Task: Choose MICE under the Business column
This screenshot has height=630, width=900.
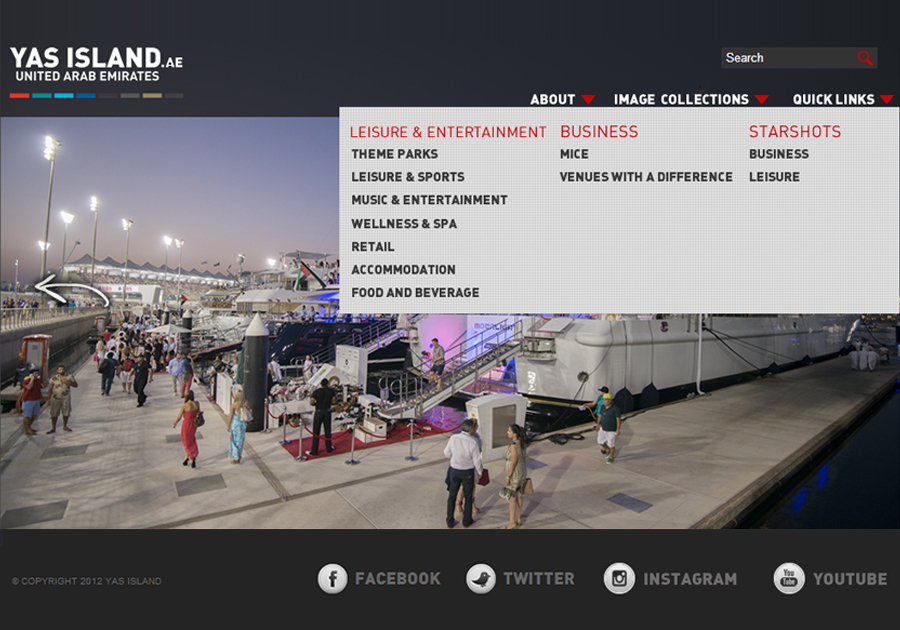Action: pos(574,154)
